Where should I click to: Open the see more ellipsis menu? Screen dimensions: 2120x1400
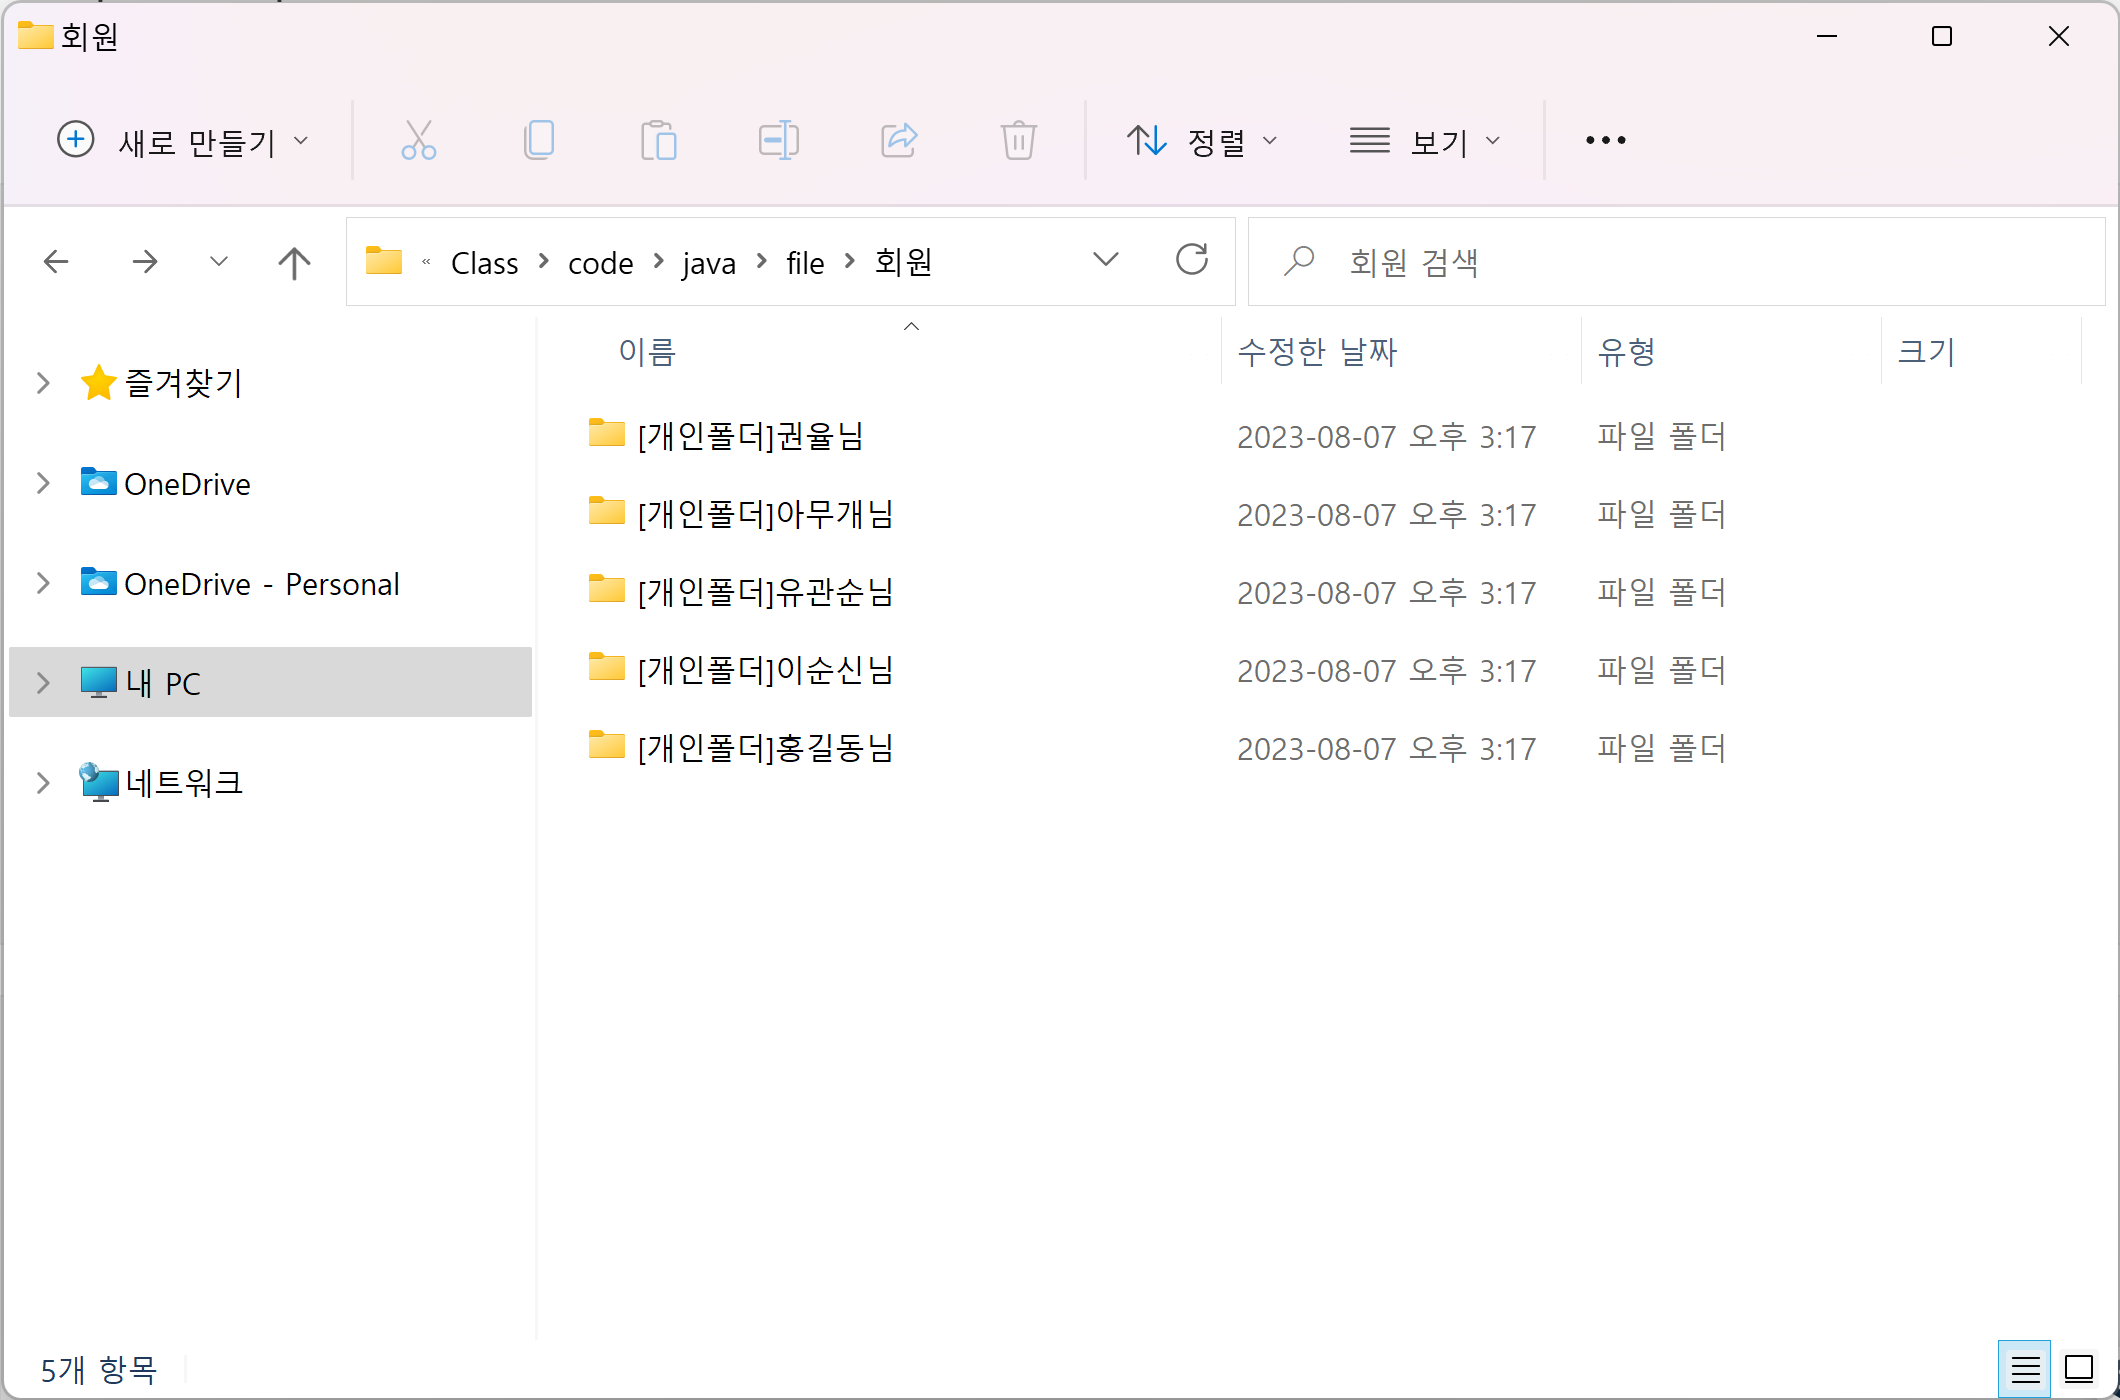[1605, 141]
